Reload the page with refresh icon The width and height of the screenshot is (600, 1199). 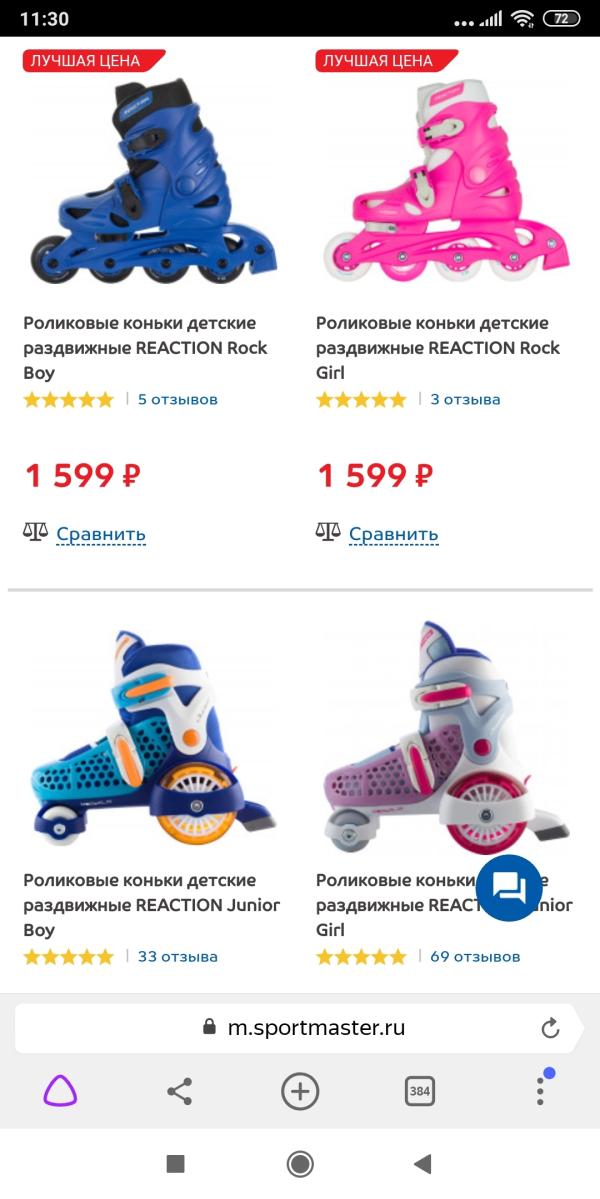pos(550,1028)
